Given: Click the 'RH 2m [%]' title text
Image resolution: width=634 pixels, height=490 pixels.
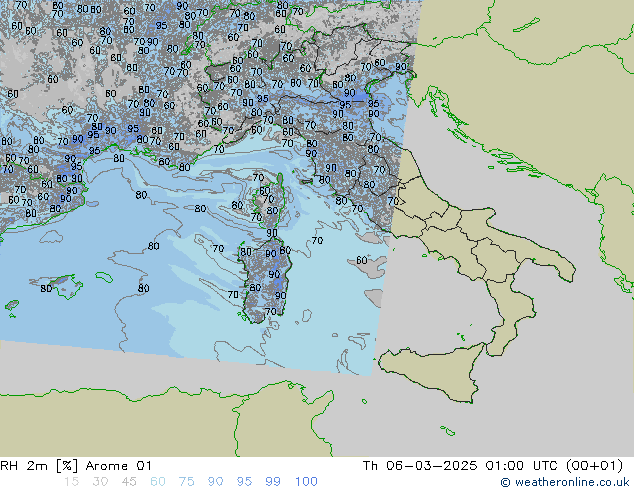Looking at the screenshot, I should (x=39, y=466).
